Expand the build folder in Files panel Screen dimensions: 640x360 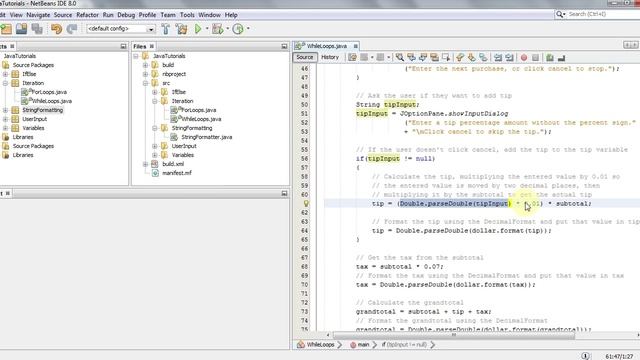coord(145,65)
